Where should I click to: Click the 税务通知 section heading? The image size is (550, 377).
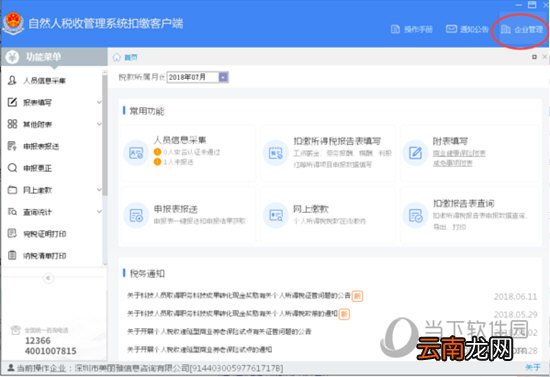click(147, 274)
